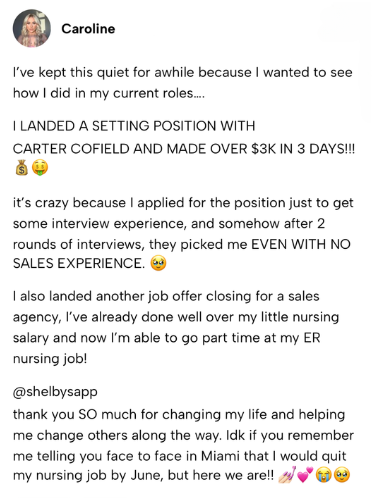This screenshot has width=373, height=500.
Task: Click the text CARTER COFIELD
Action: pyautogui.click(x=71, y=149)
